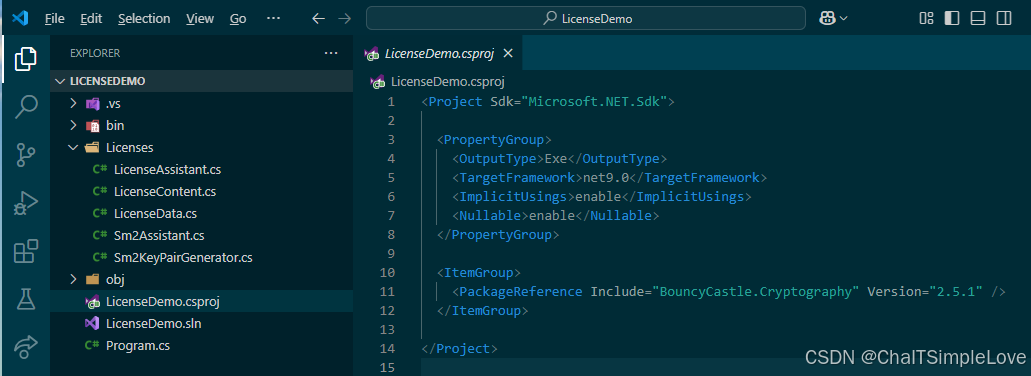Show more menus via the ellipsis

click(x=274, y=18)
